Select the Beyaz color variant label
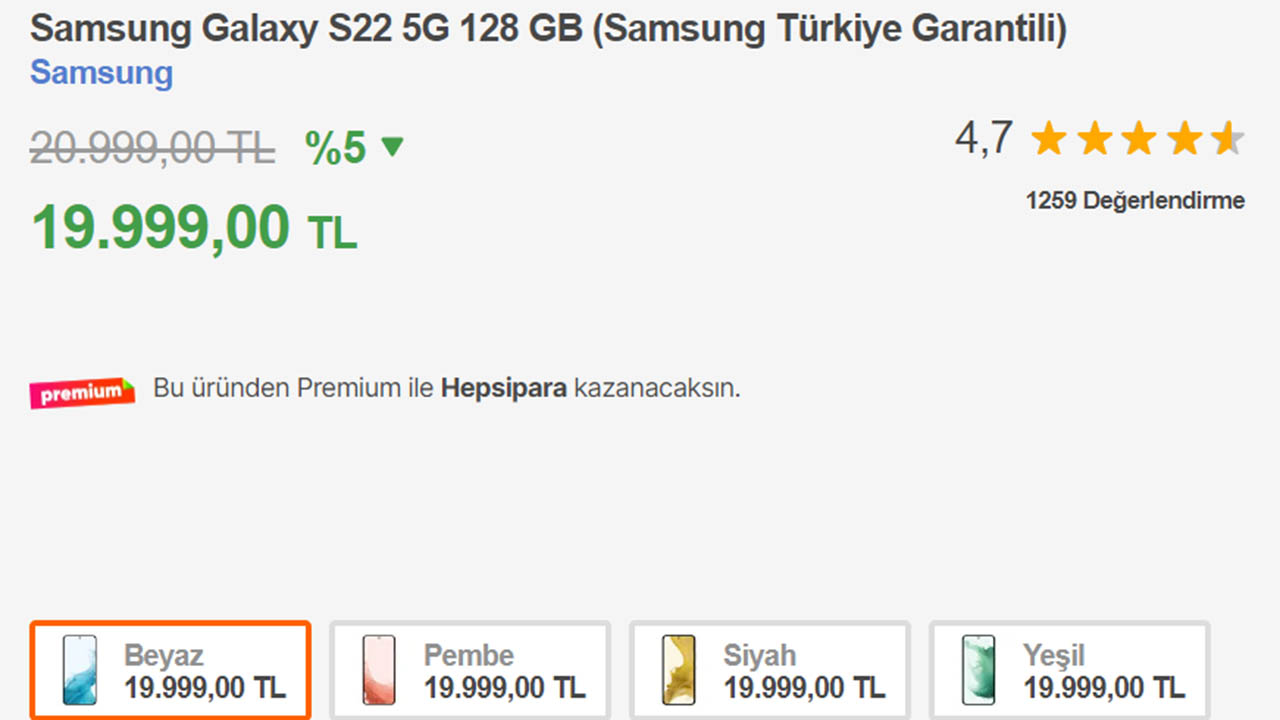This screenshot has width=1280, height=720. click(x=164, y=656)
